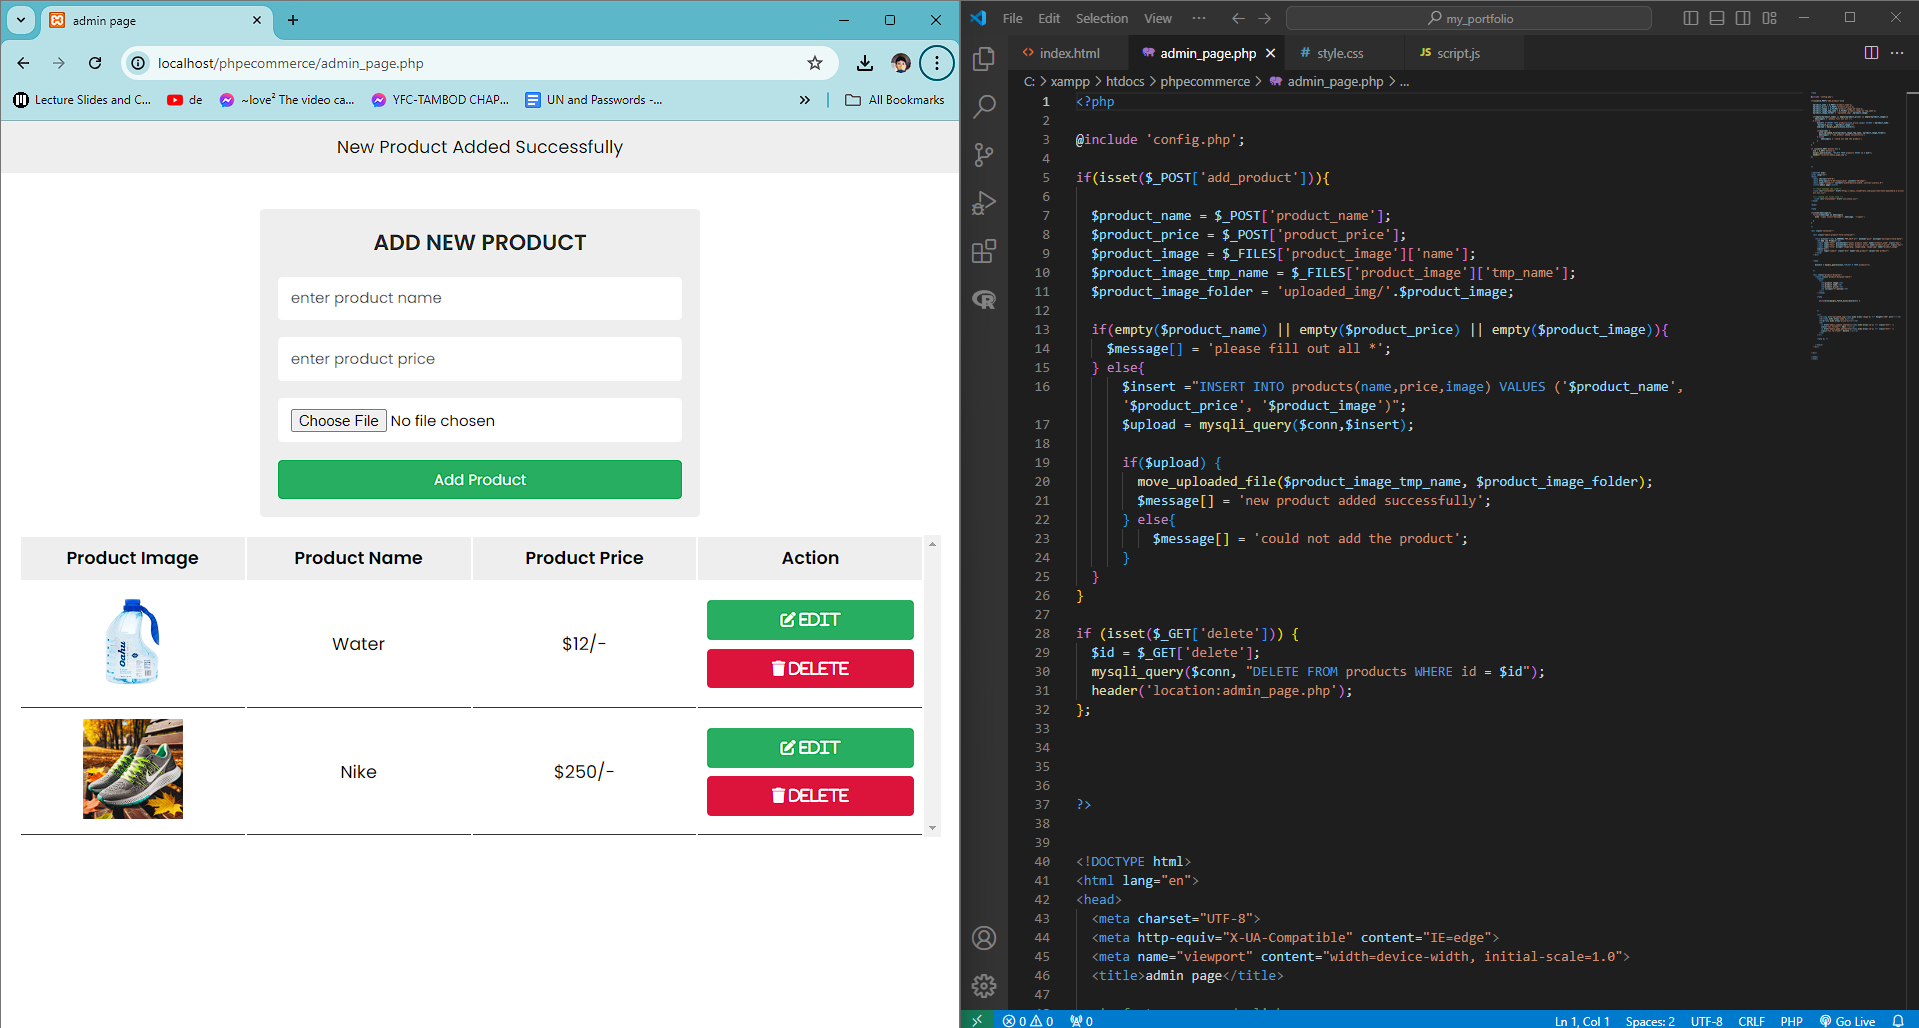Toggle the bottom Panel layout
The image size is (1919, 1028).
(x=1717, y=18)
